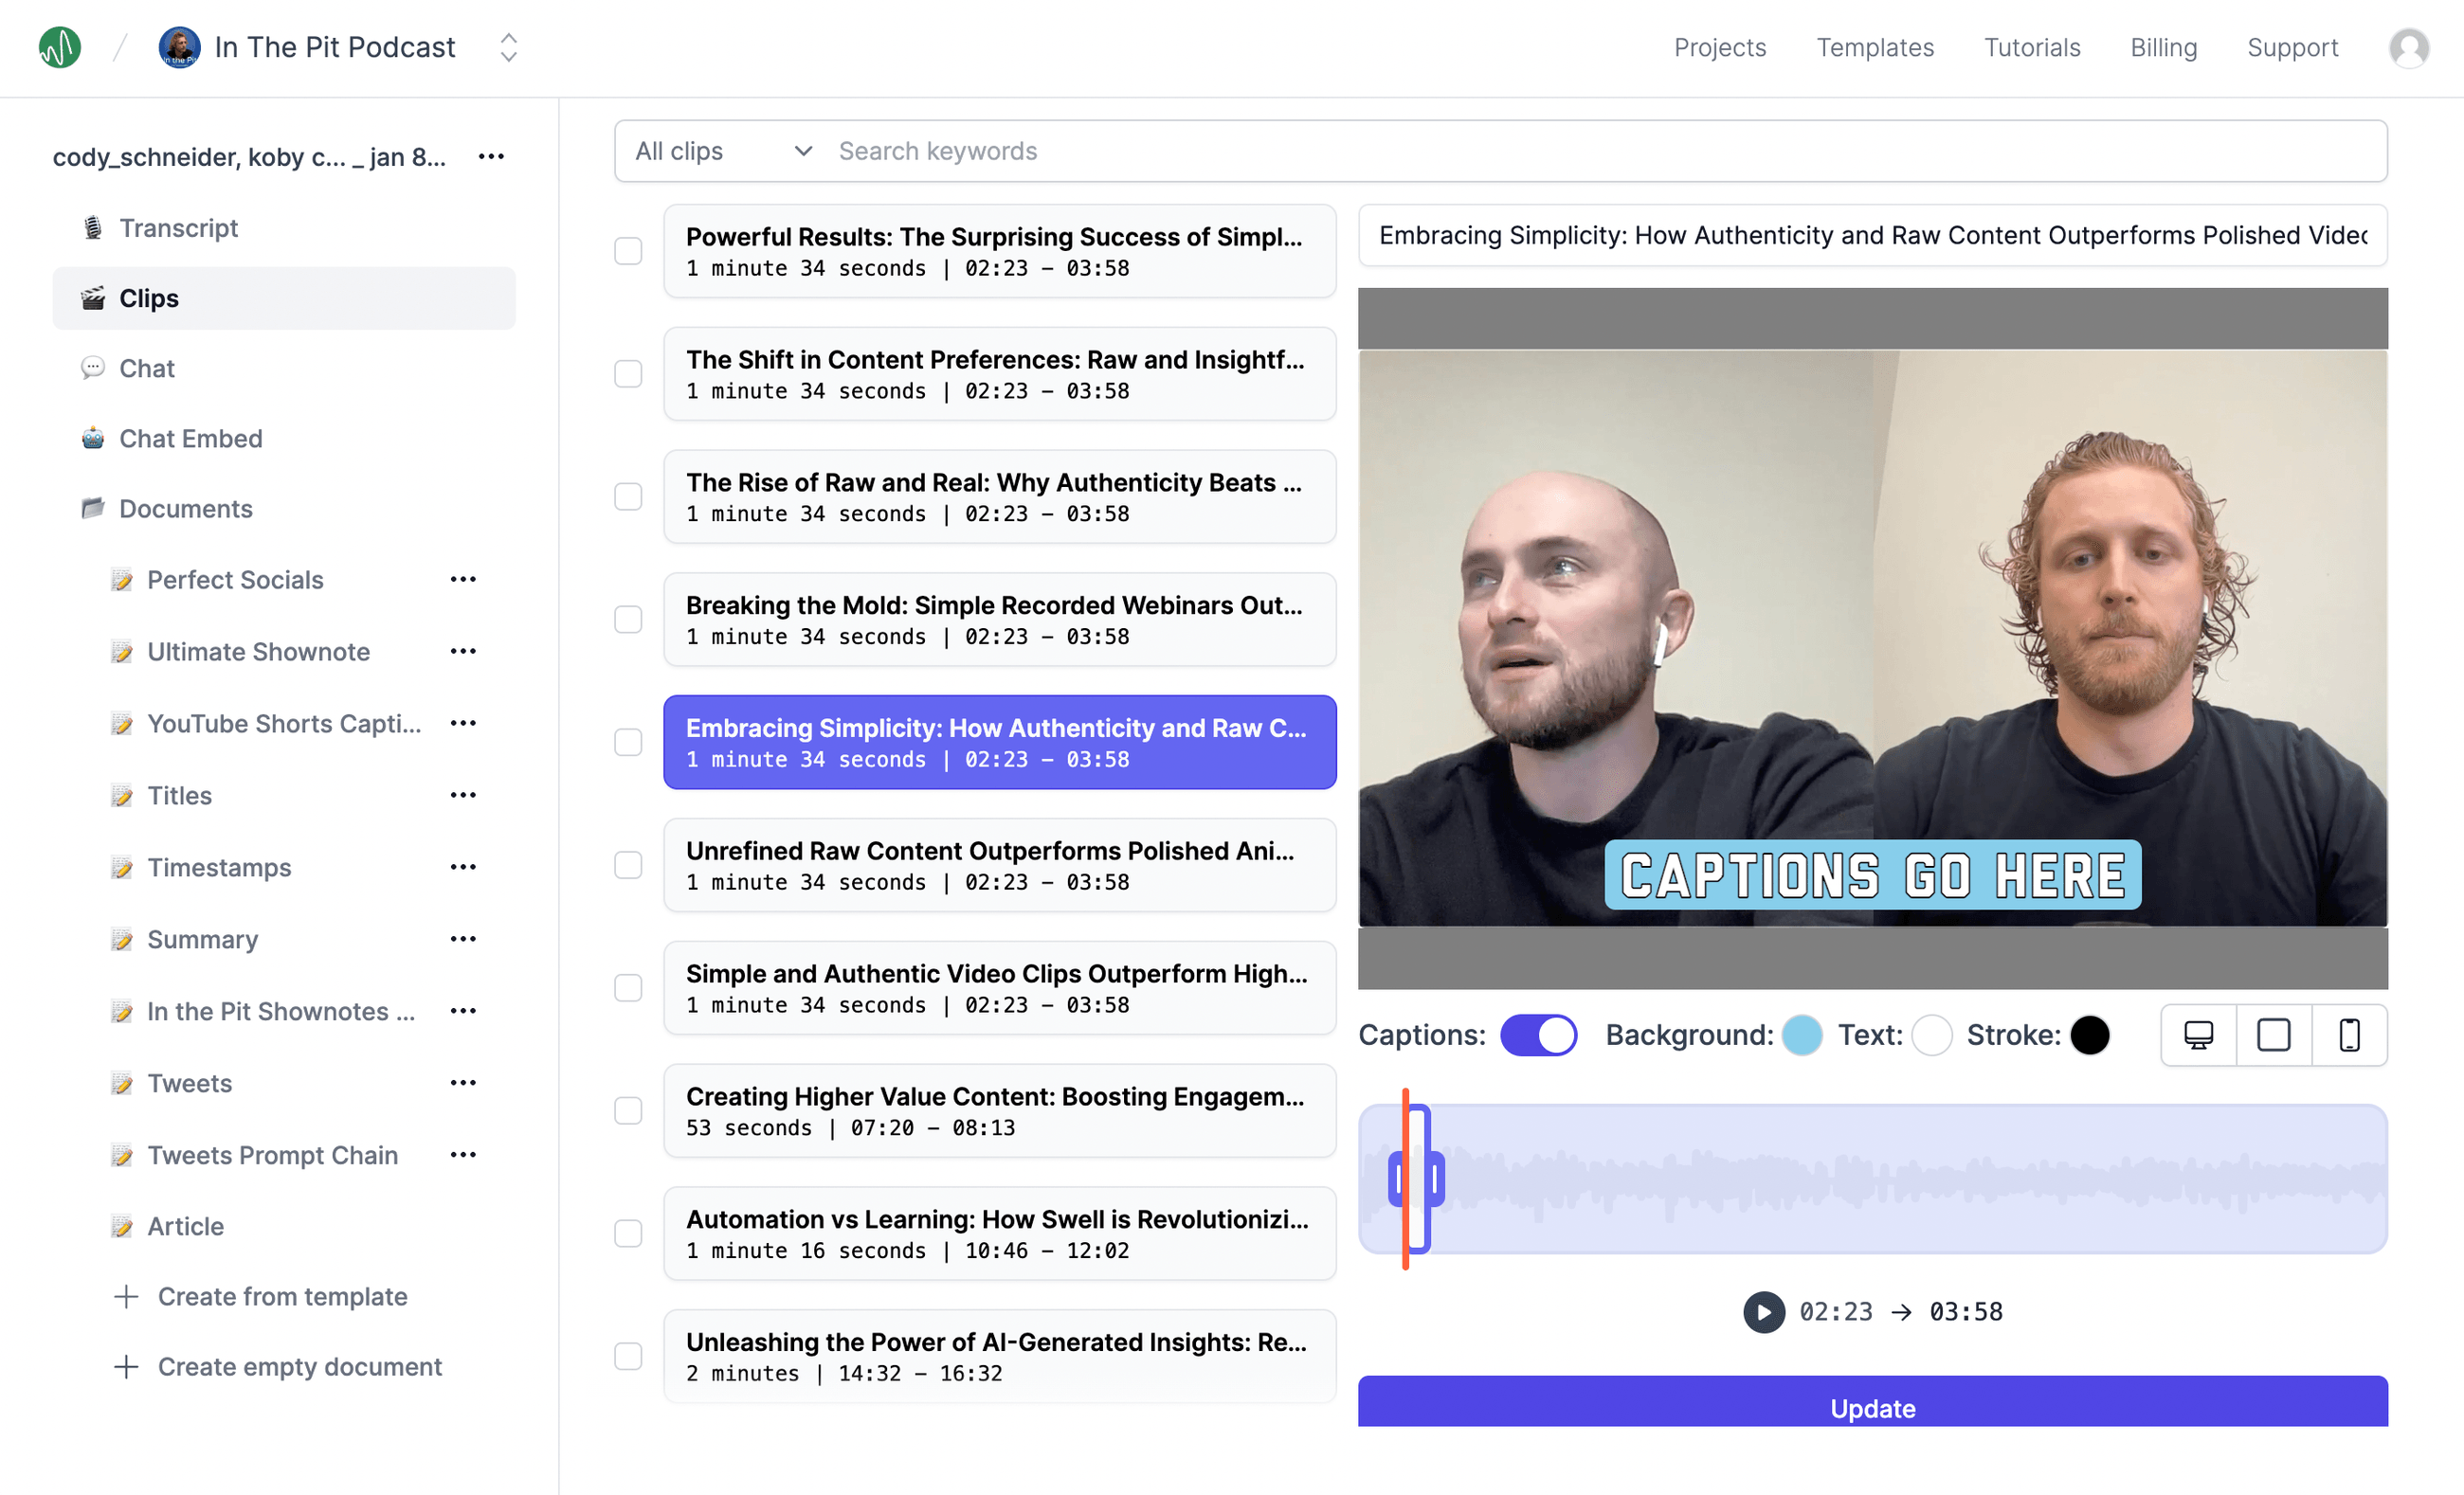Open the All clips filter dropdown
2464x1495 pixels.
point(722,151)
